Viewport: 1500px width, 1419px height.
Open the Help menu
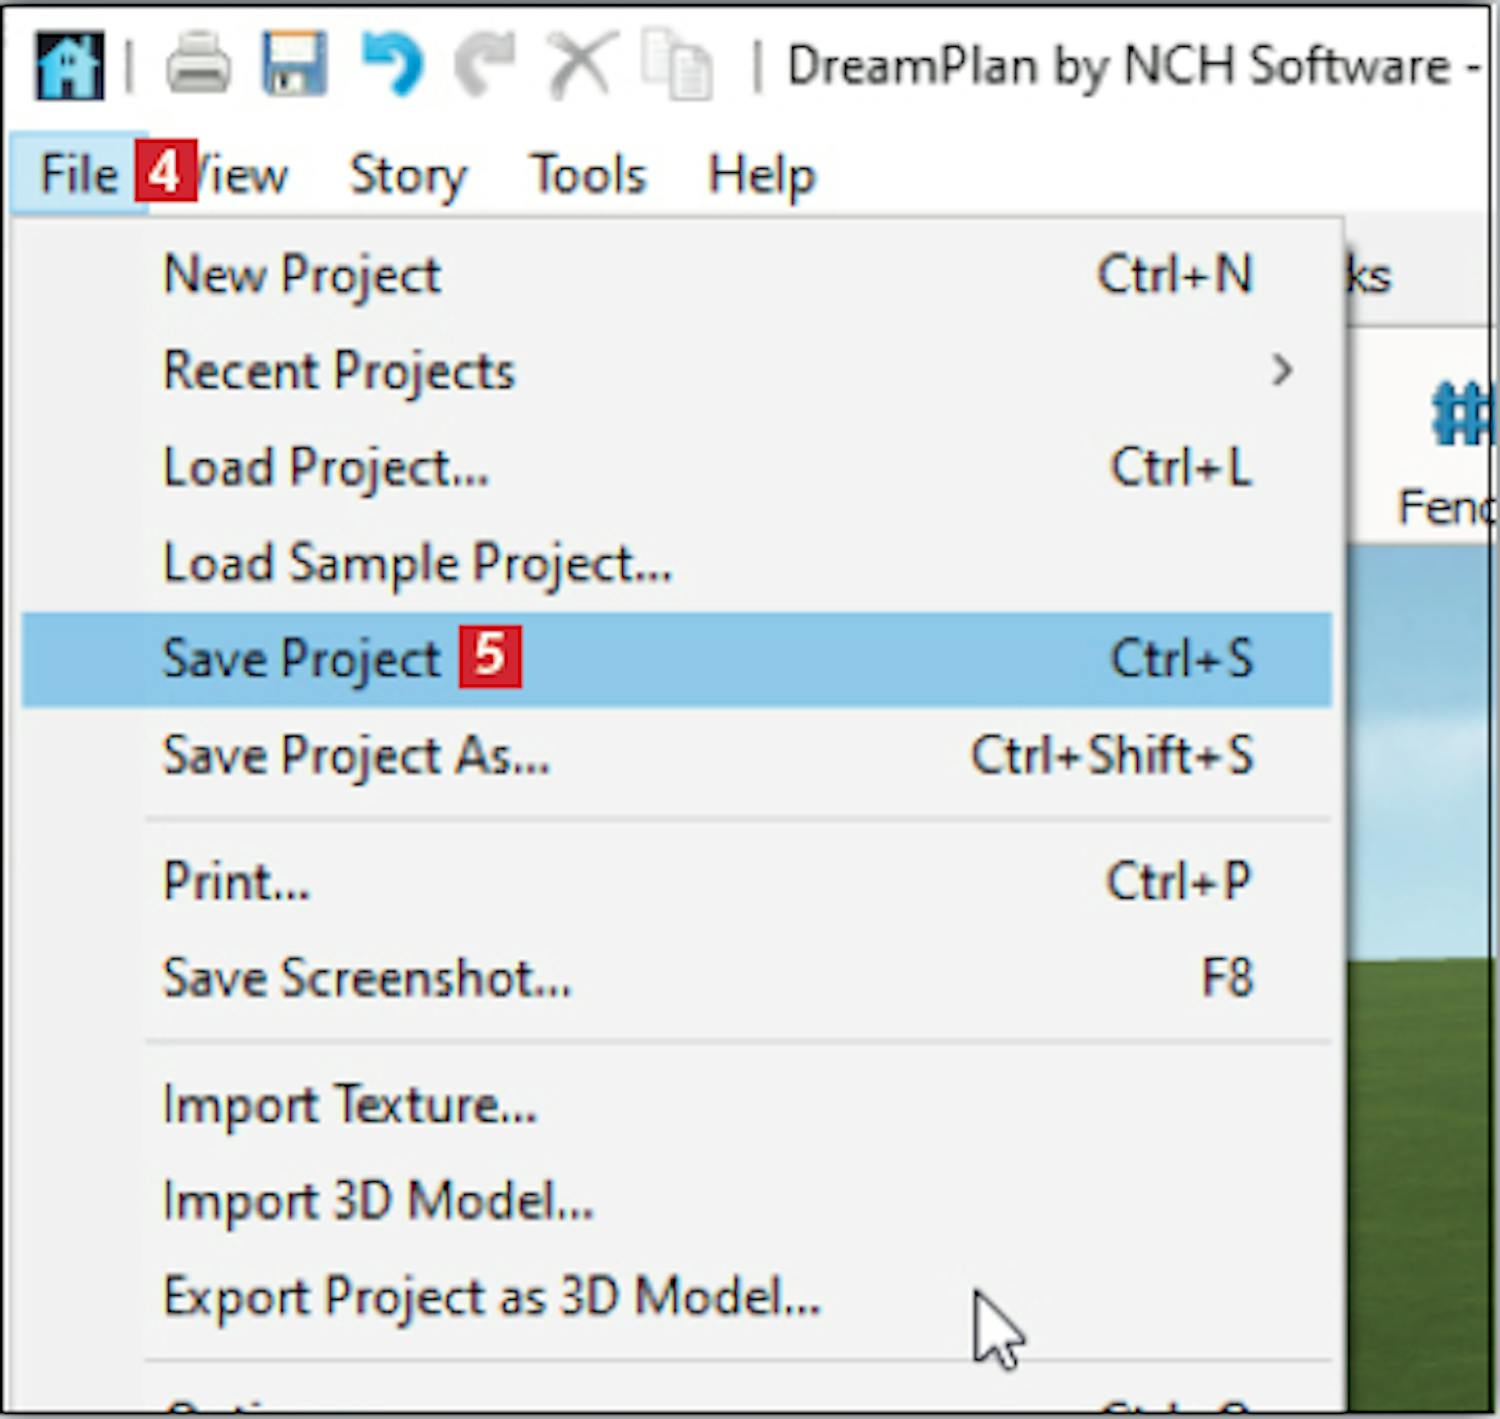[x=762, y=175]
